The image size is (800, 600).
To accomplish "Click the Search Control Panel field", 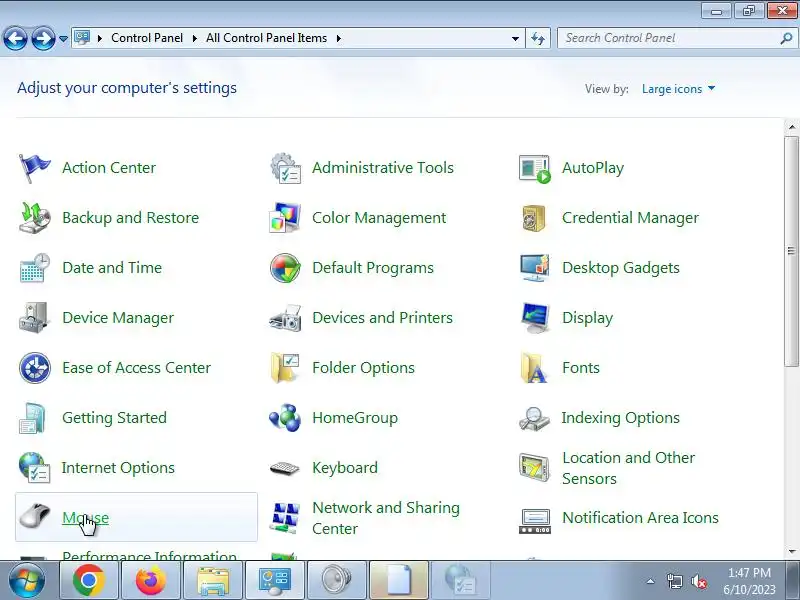I will [x=676, y=38].
